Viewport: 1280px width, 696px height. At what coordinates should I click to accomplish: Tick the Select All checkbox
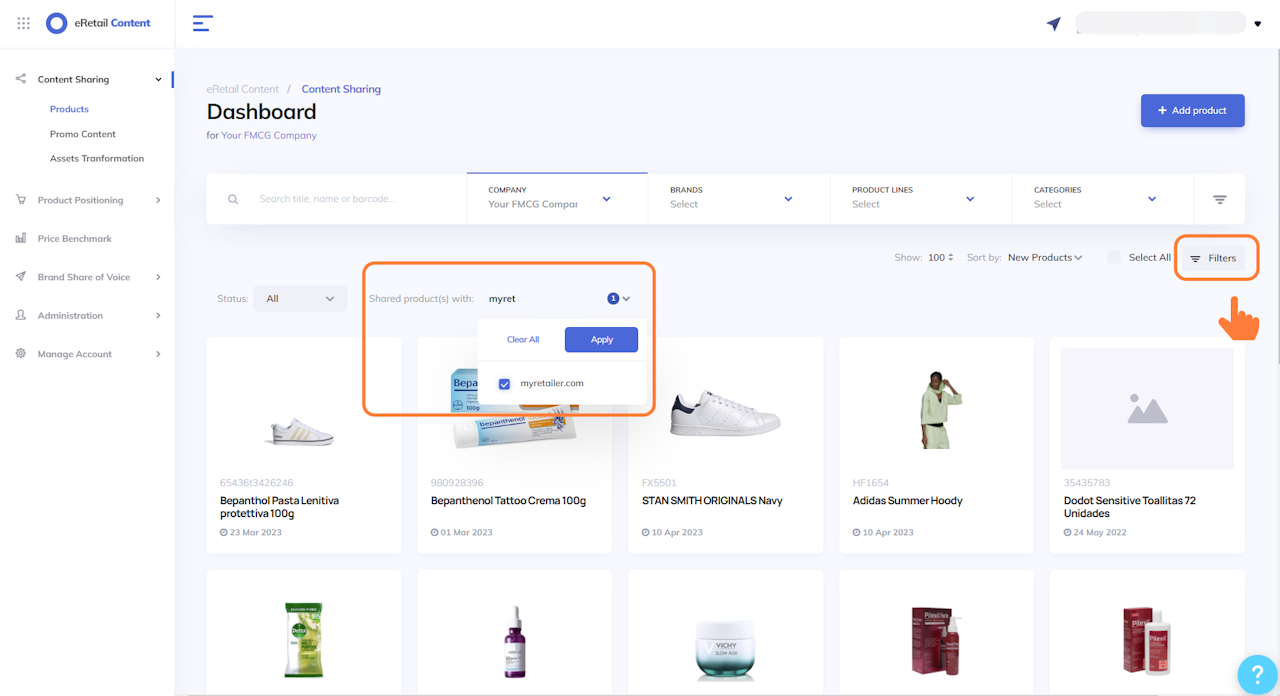(x=1114, y=257)
